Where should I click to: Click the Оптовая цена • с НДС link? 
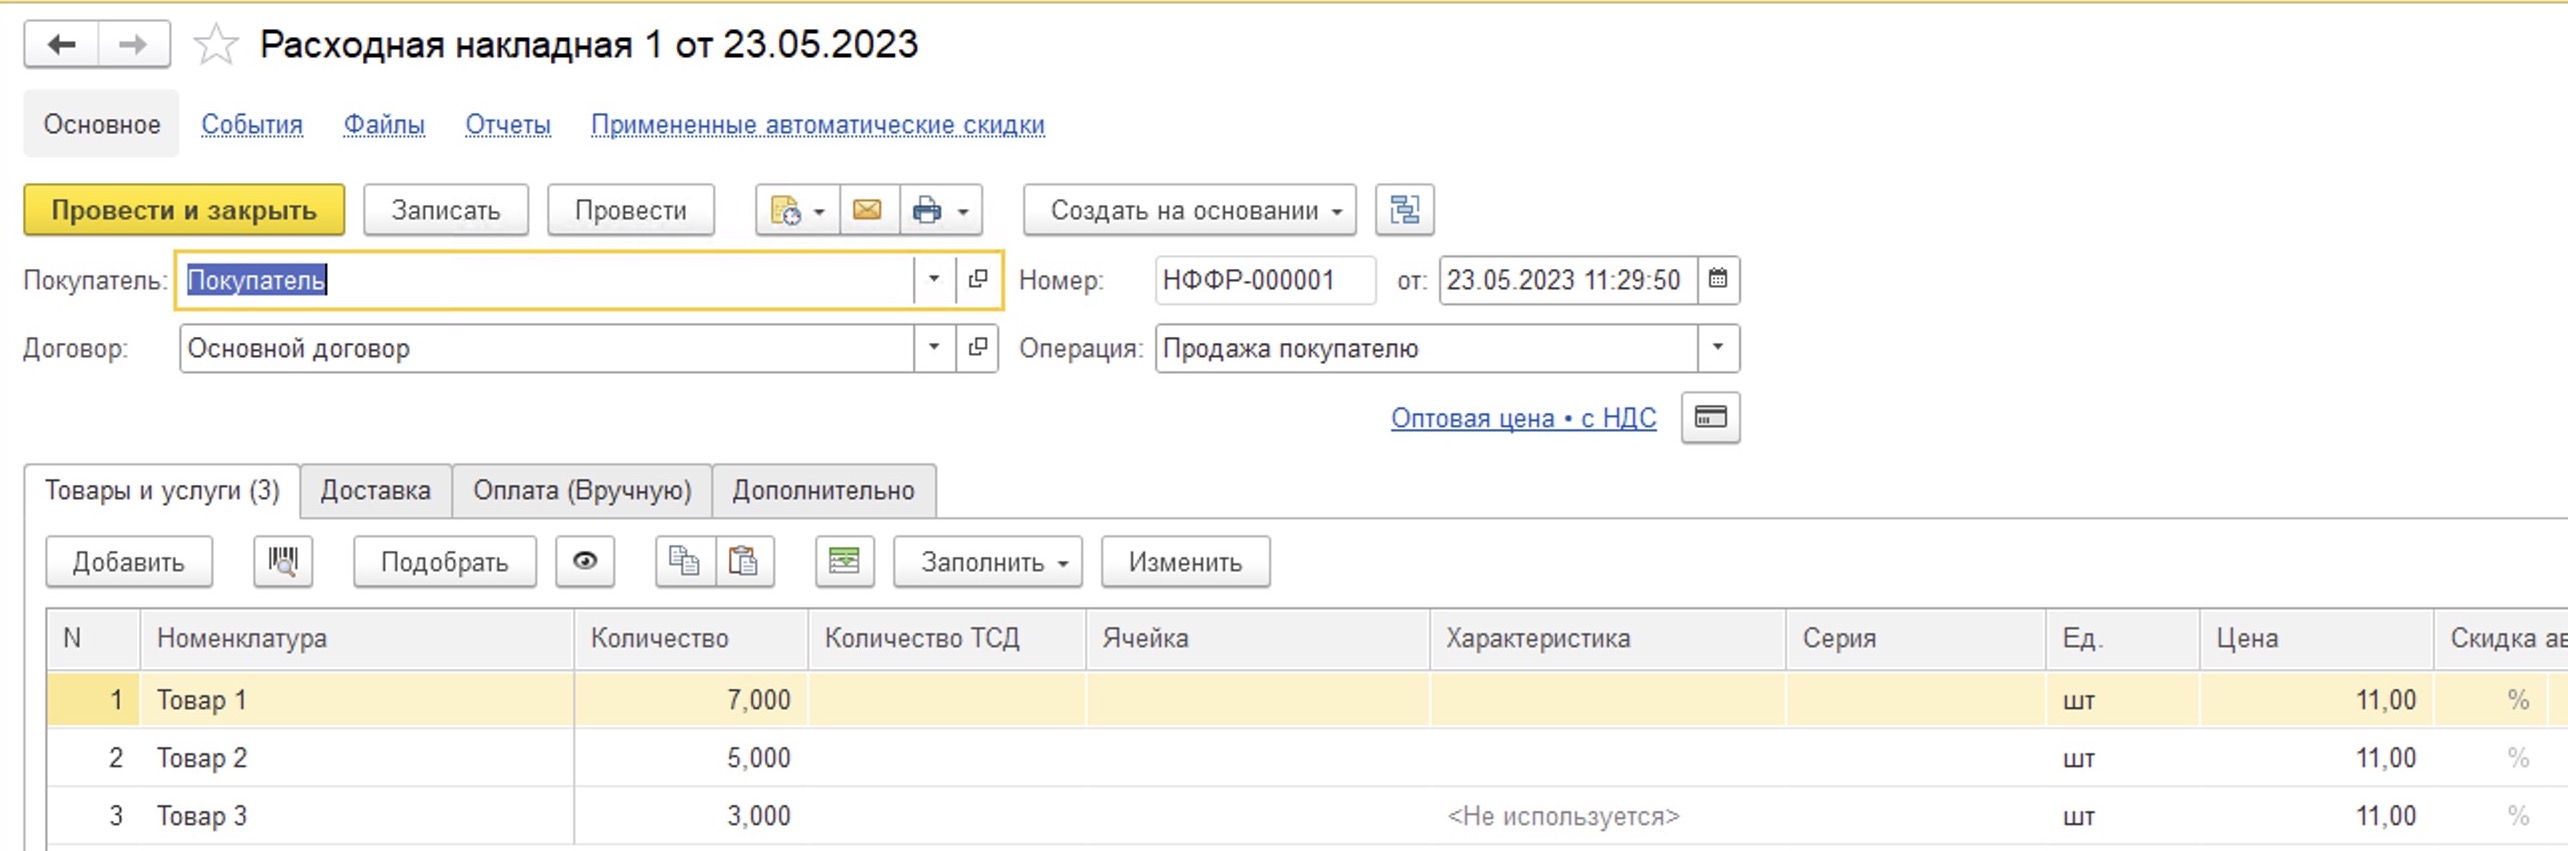coord(1524,418)
